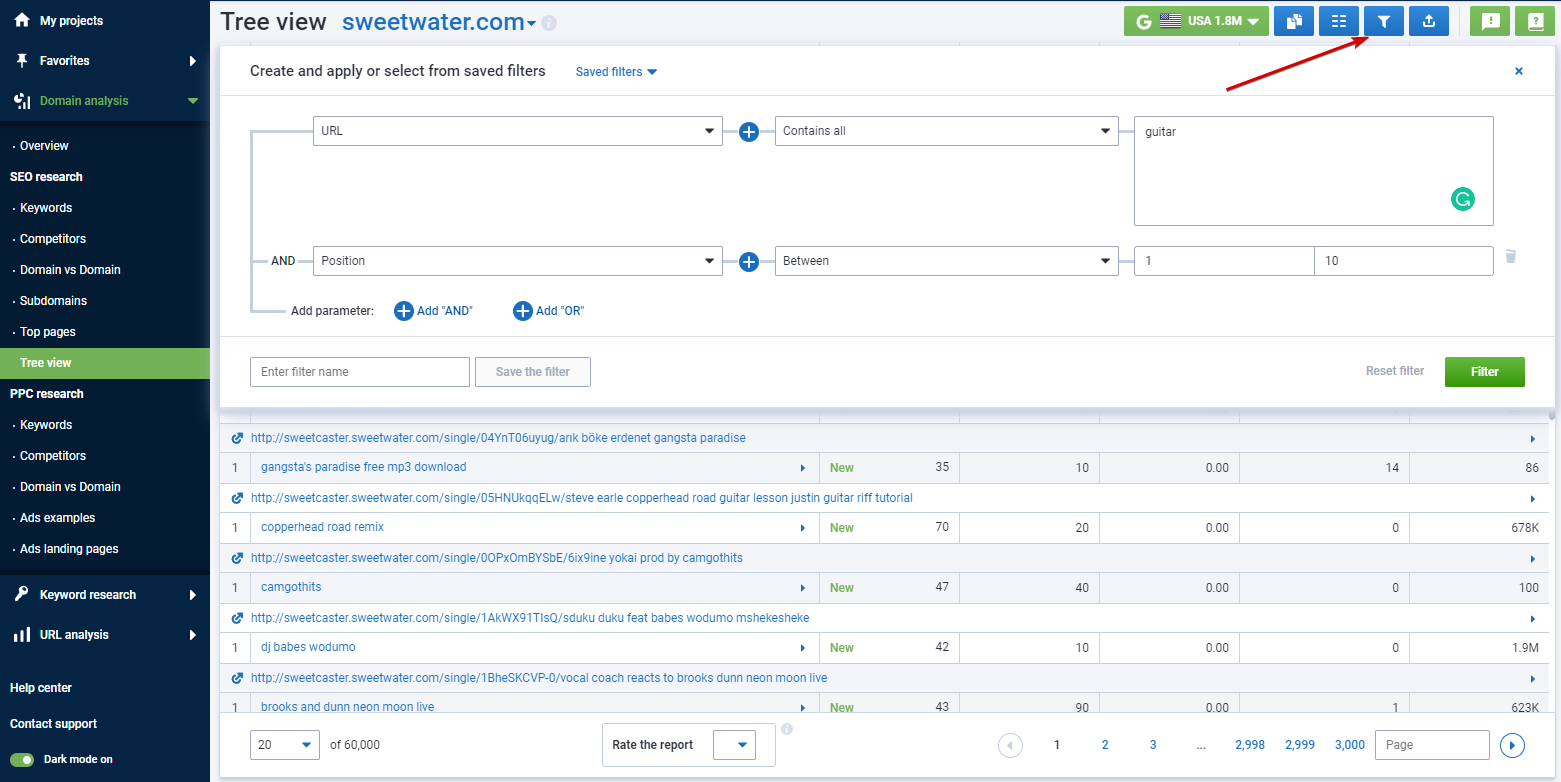1561x782 pixels.
Task: Click the My projects home icon
Action: coord(22,20)
